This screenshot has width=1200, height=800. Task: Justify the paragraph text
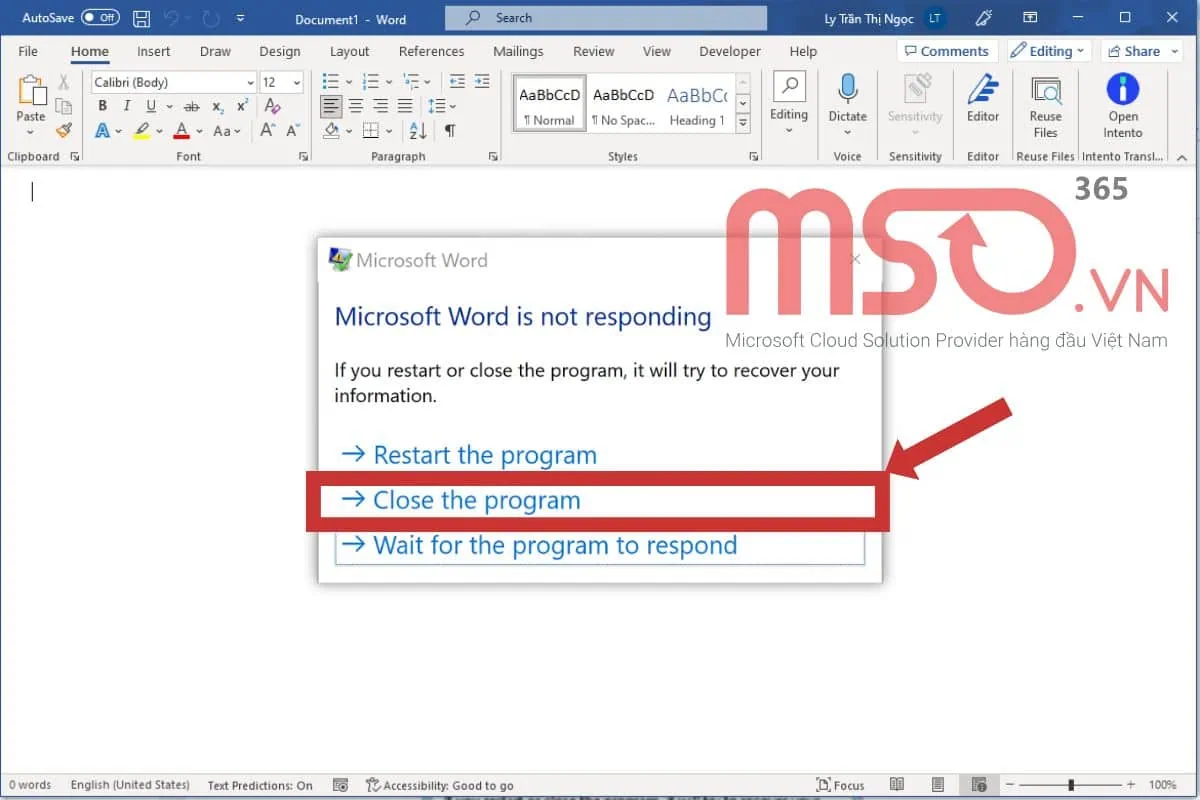pos(405,106)
